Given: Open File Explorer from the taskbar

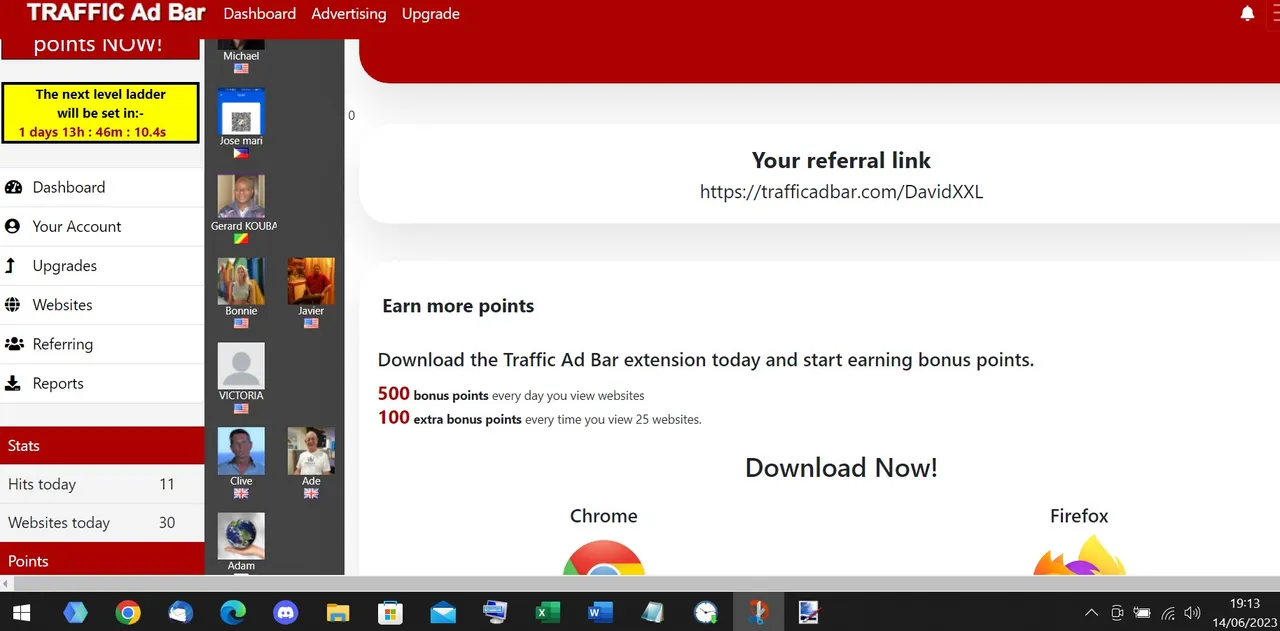Looking at the screenshot, I should [338, 612].
